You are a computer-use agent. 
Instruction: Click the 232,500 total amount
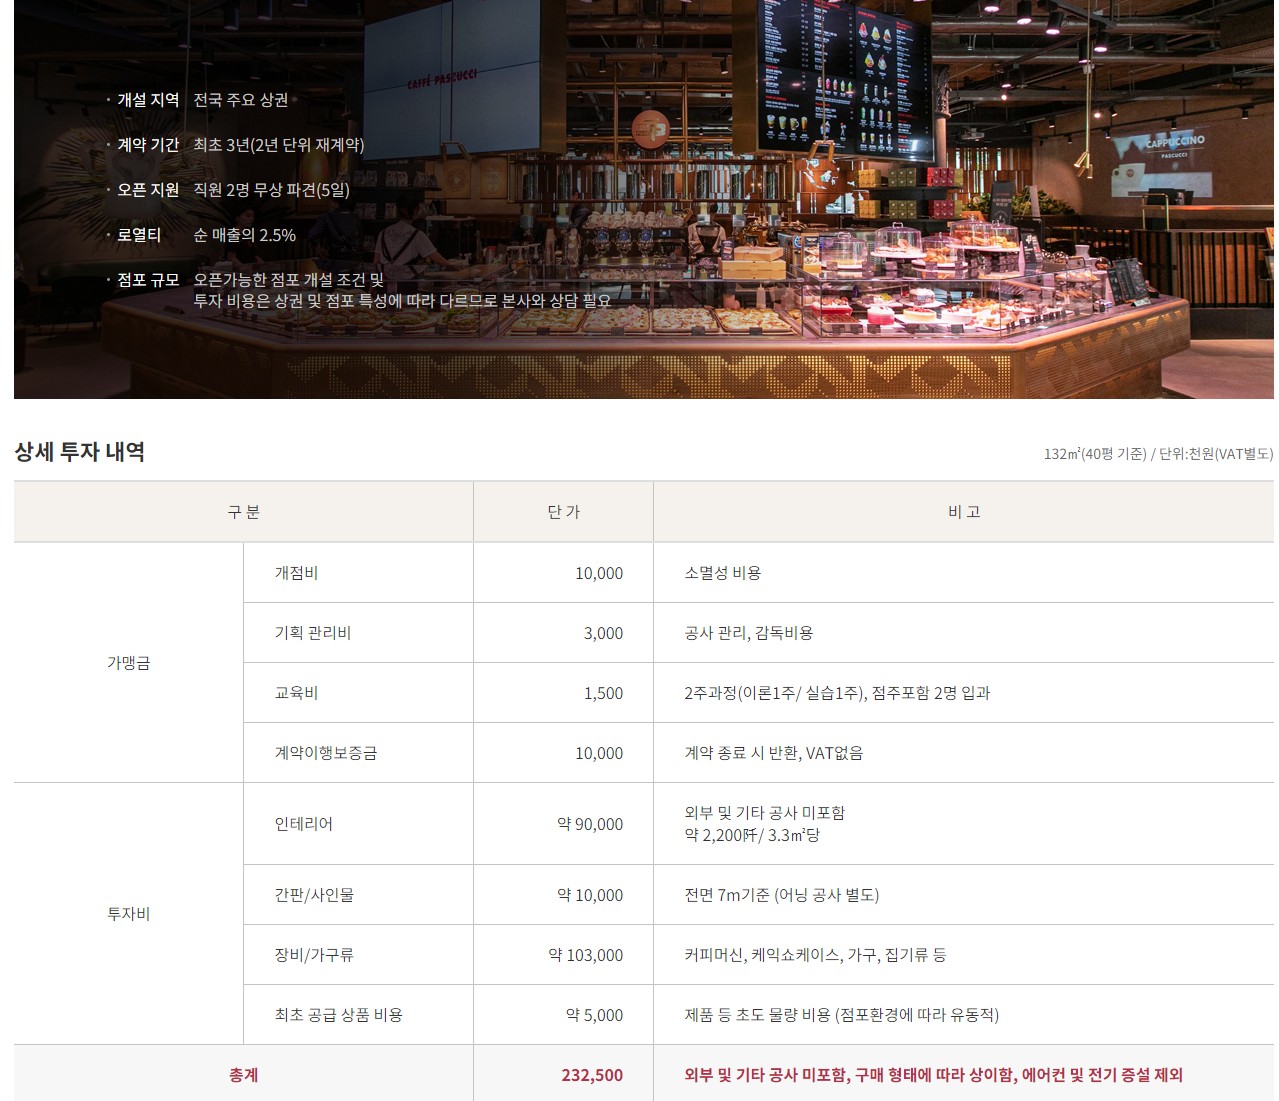pyautogui.click(x=592, y=1075)
